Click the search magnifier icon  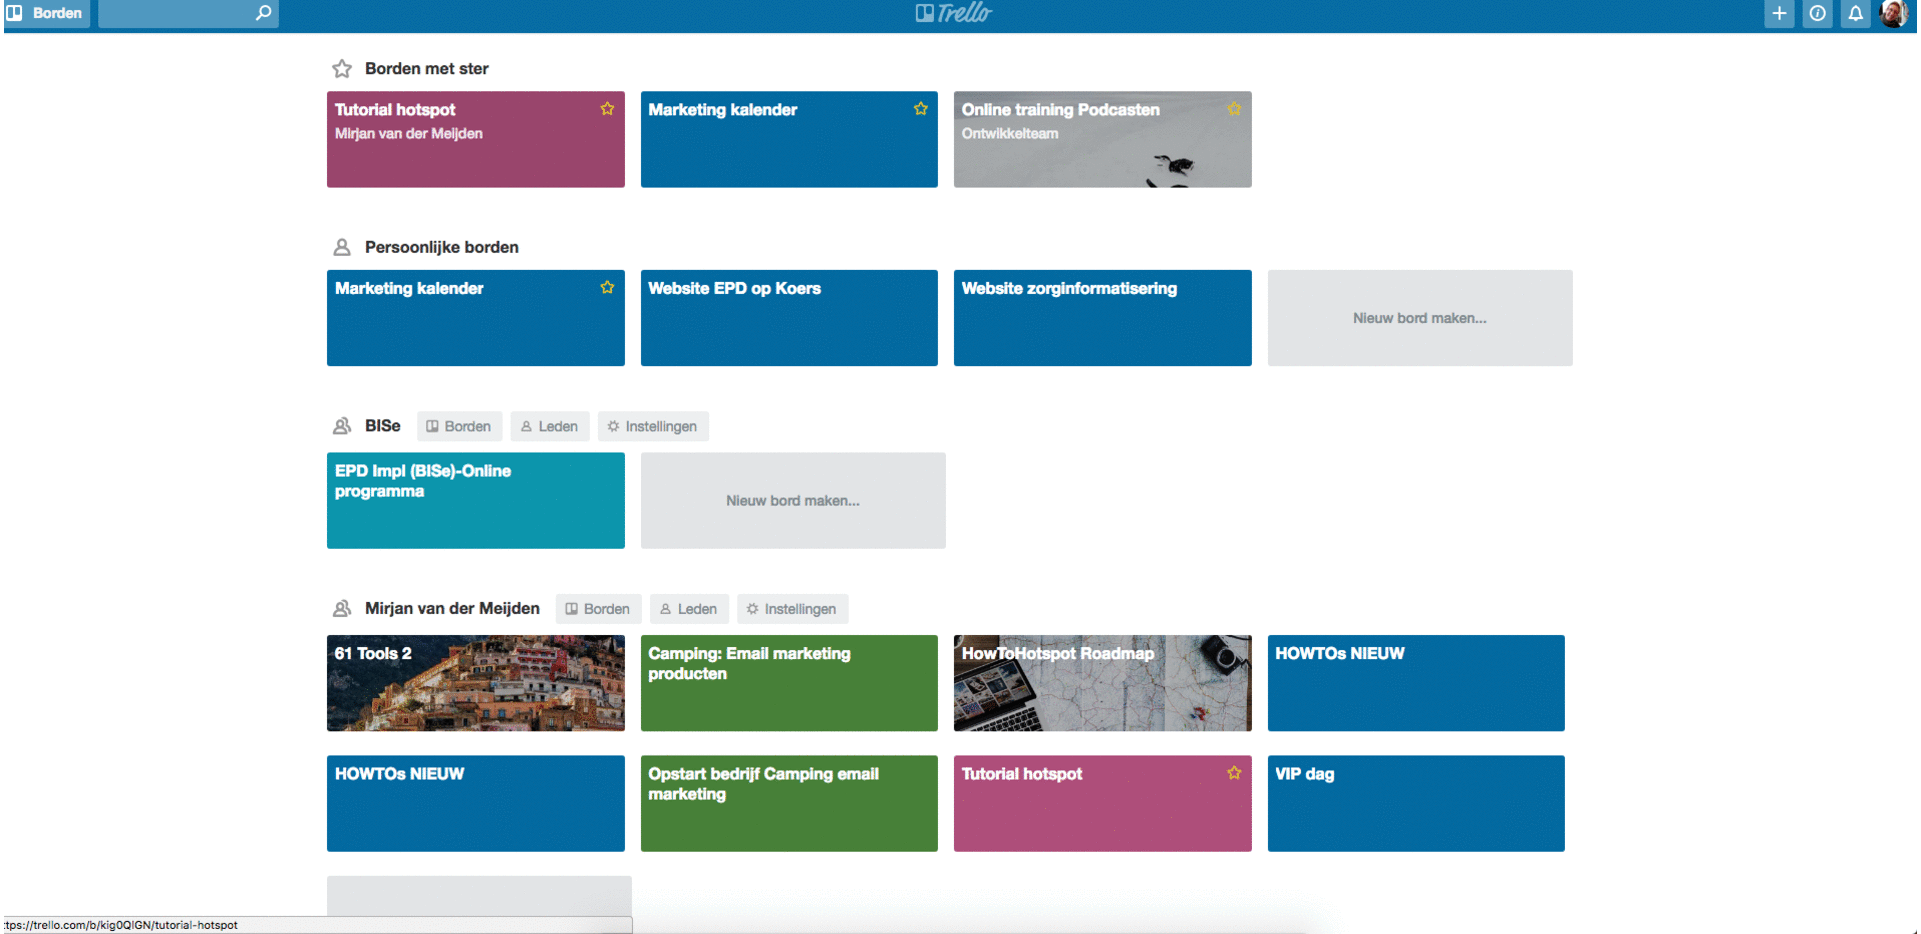263,13
